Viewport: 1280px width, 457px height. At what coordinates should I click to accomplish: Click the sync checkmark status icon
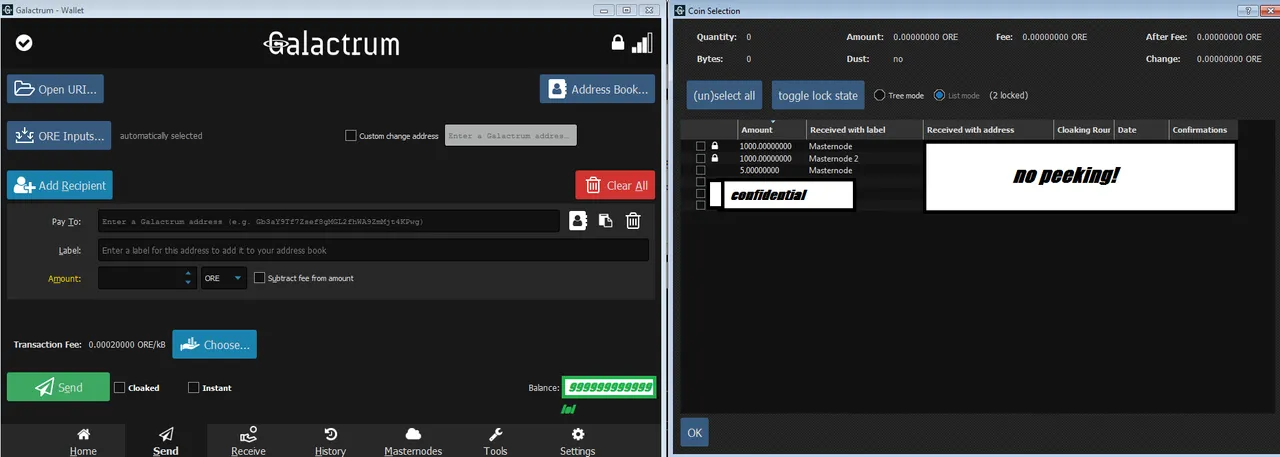(x=25, y=43)
